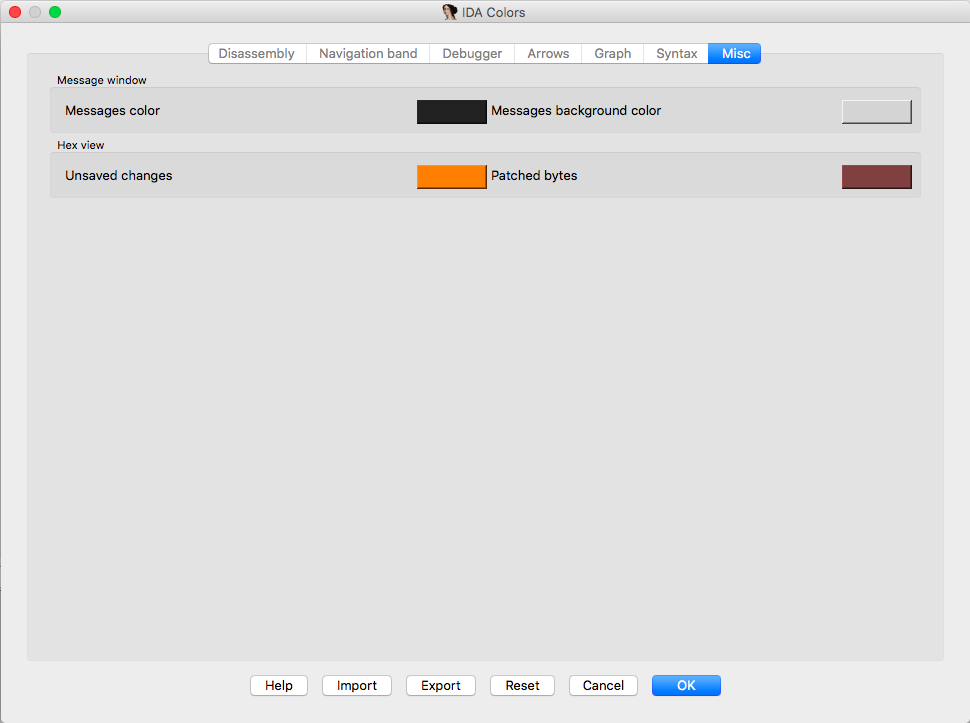Switch to the Syntax tab

click(676, 54)
